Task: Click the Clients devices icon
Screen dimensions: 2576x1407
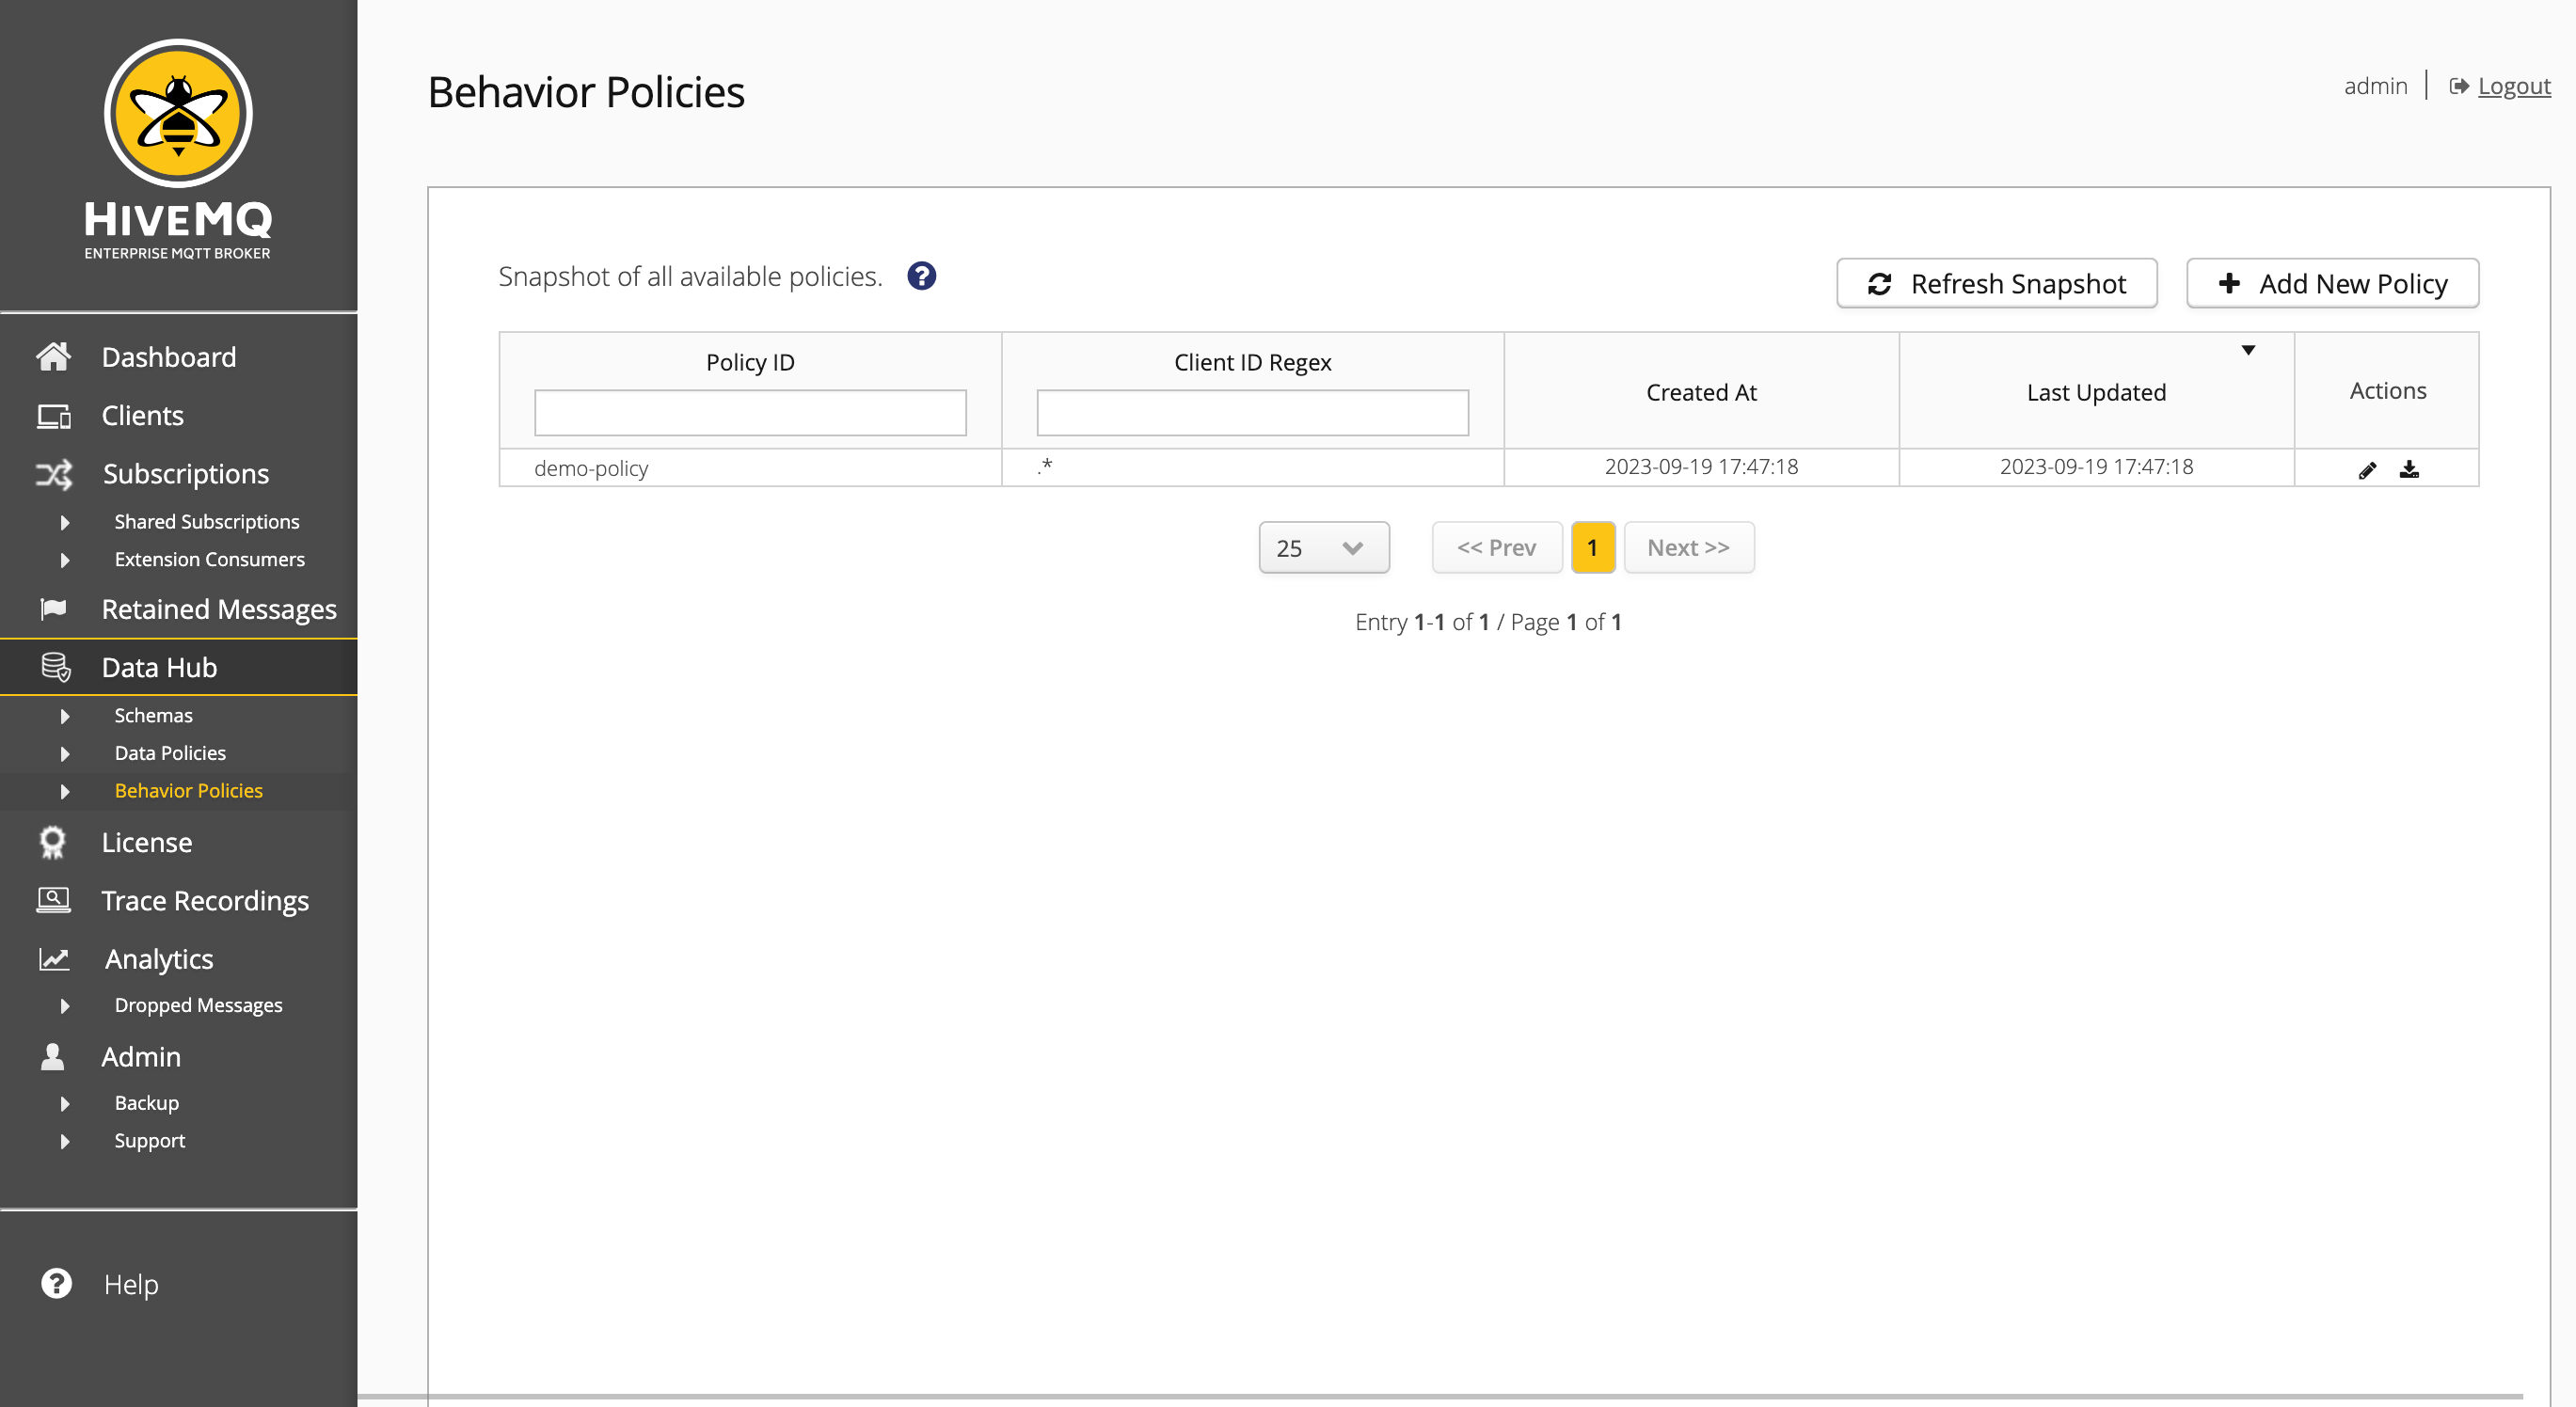Action: pos(53,416)
